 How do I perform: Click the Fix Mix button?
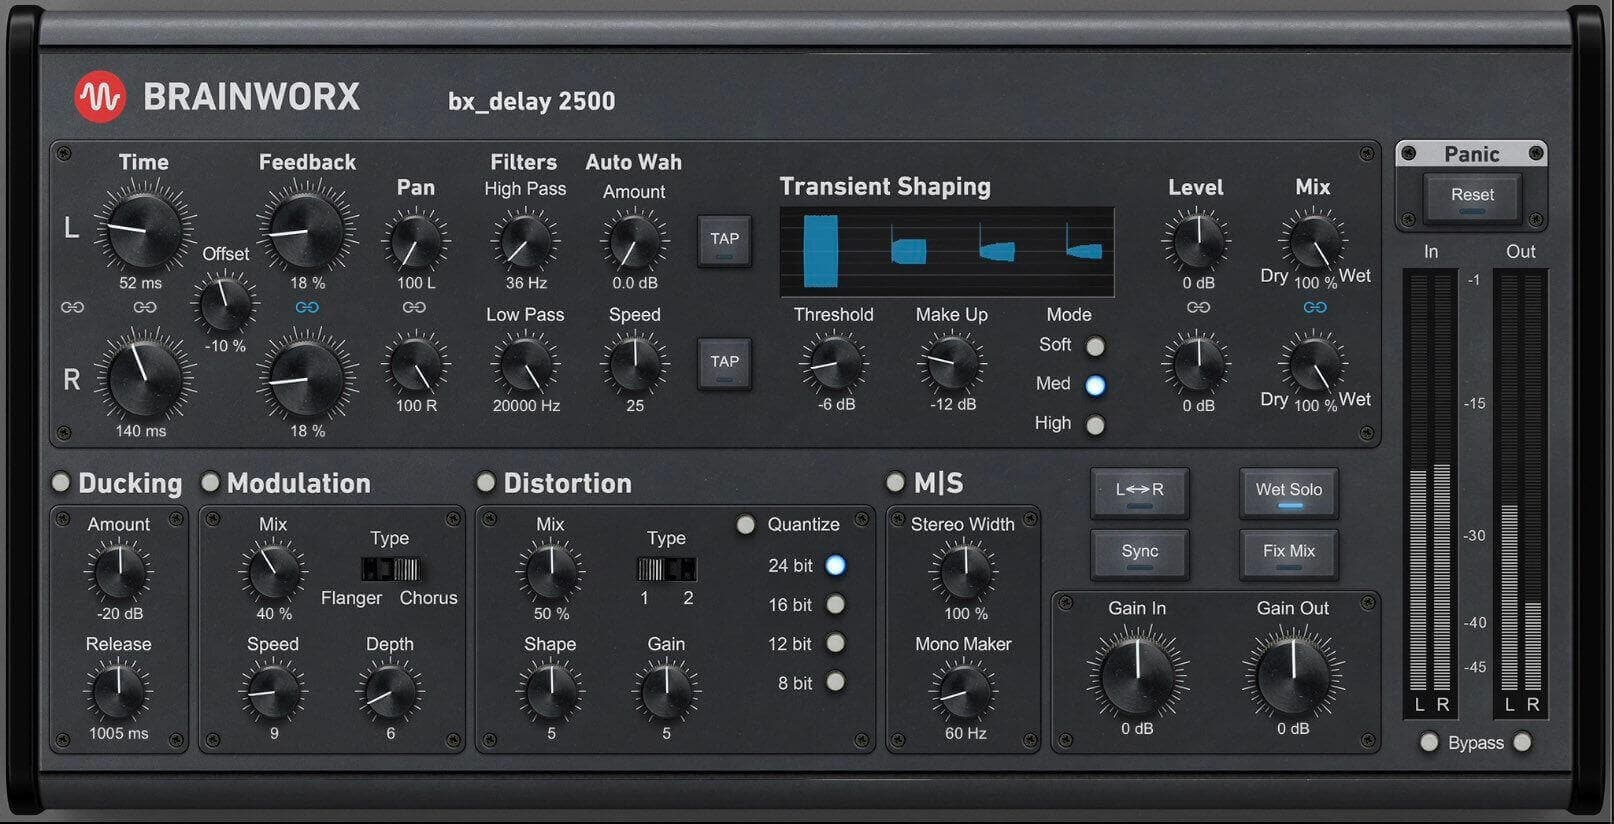[x=1289, y=554]
